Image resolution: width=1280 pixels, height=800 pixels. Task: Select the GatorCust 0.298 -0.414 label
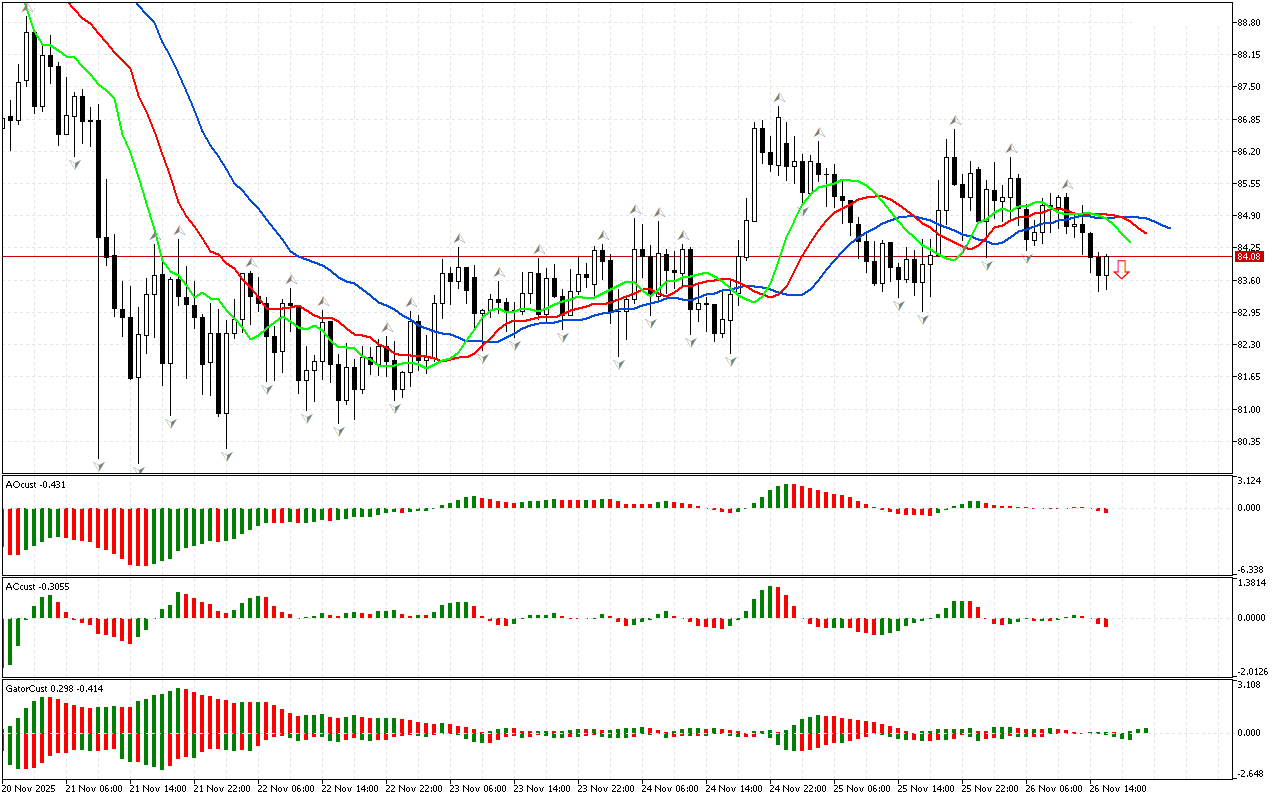54,688
